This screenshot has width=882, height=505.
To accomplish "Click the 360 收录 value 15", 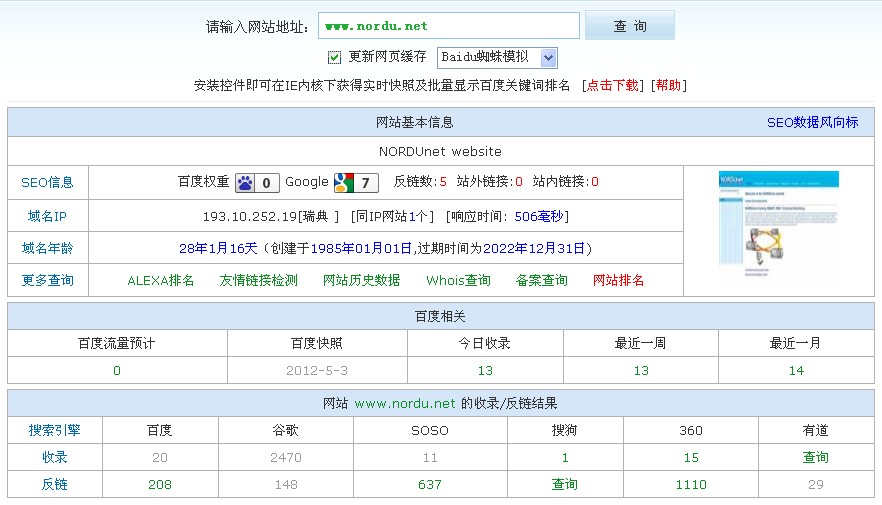I will (691, 458).
